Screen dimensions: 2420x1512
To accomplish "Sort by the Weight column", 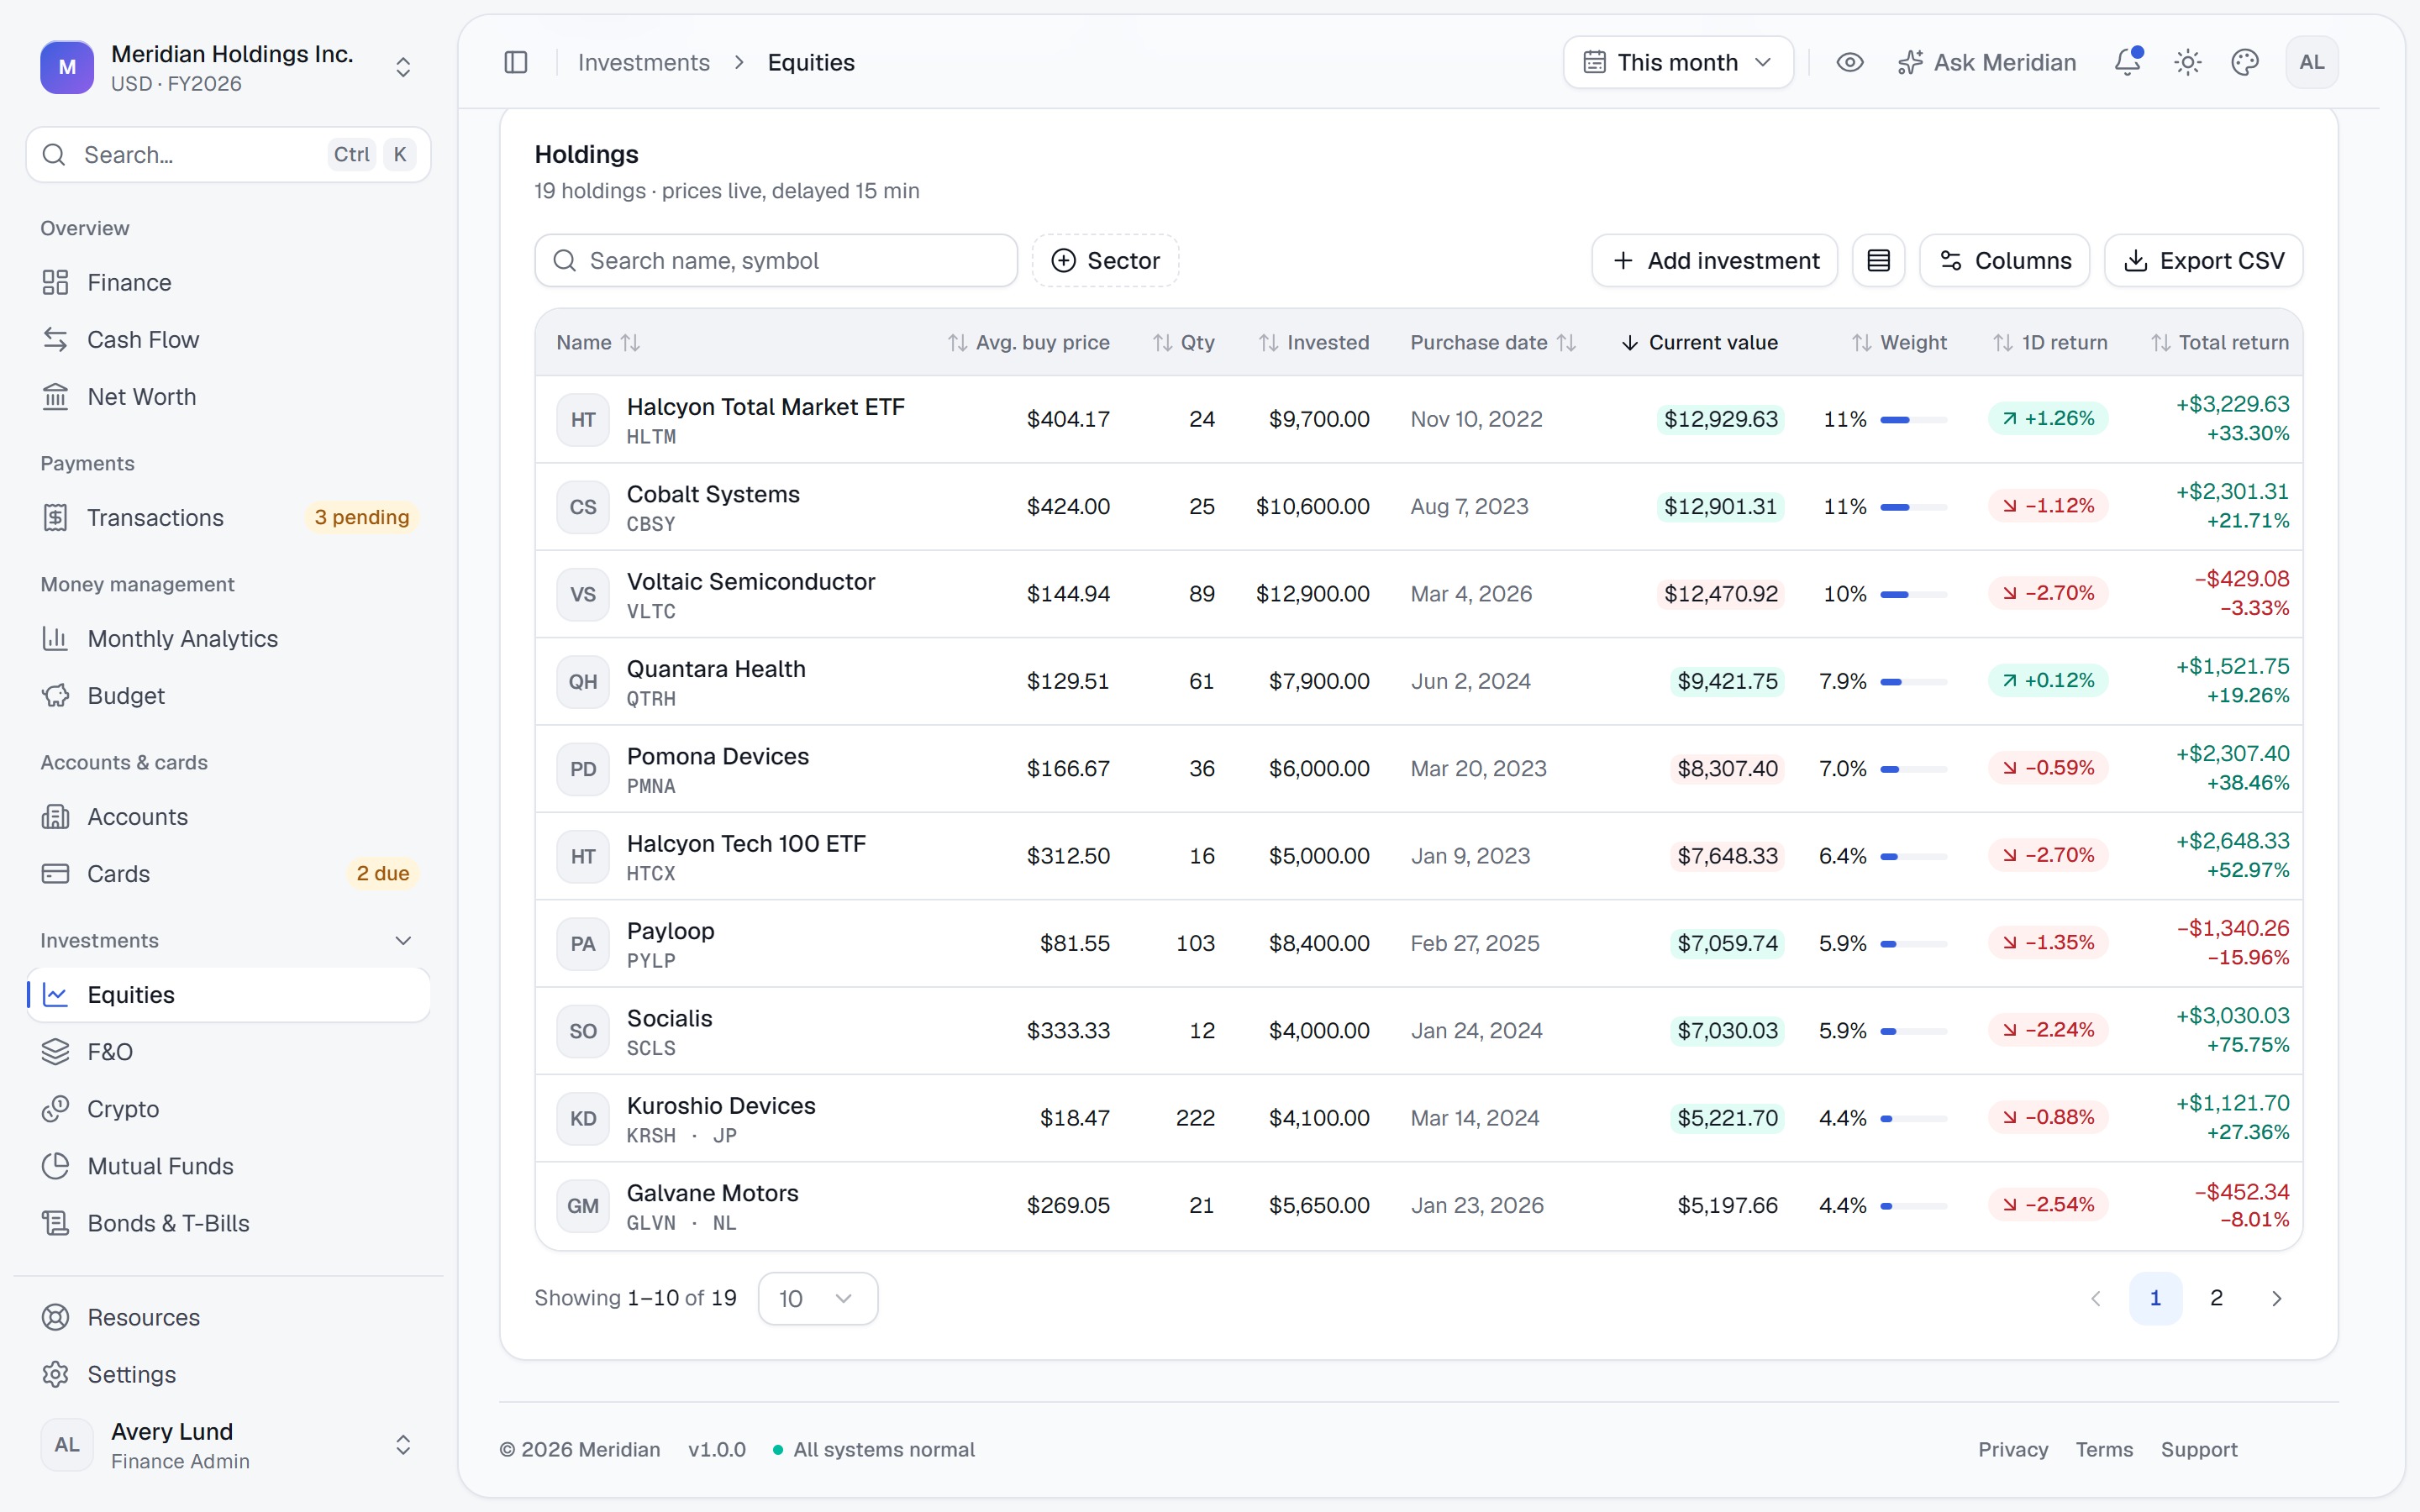I will pos(1899,343).
